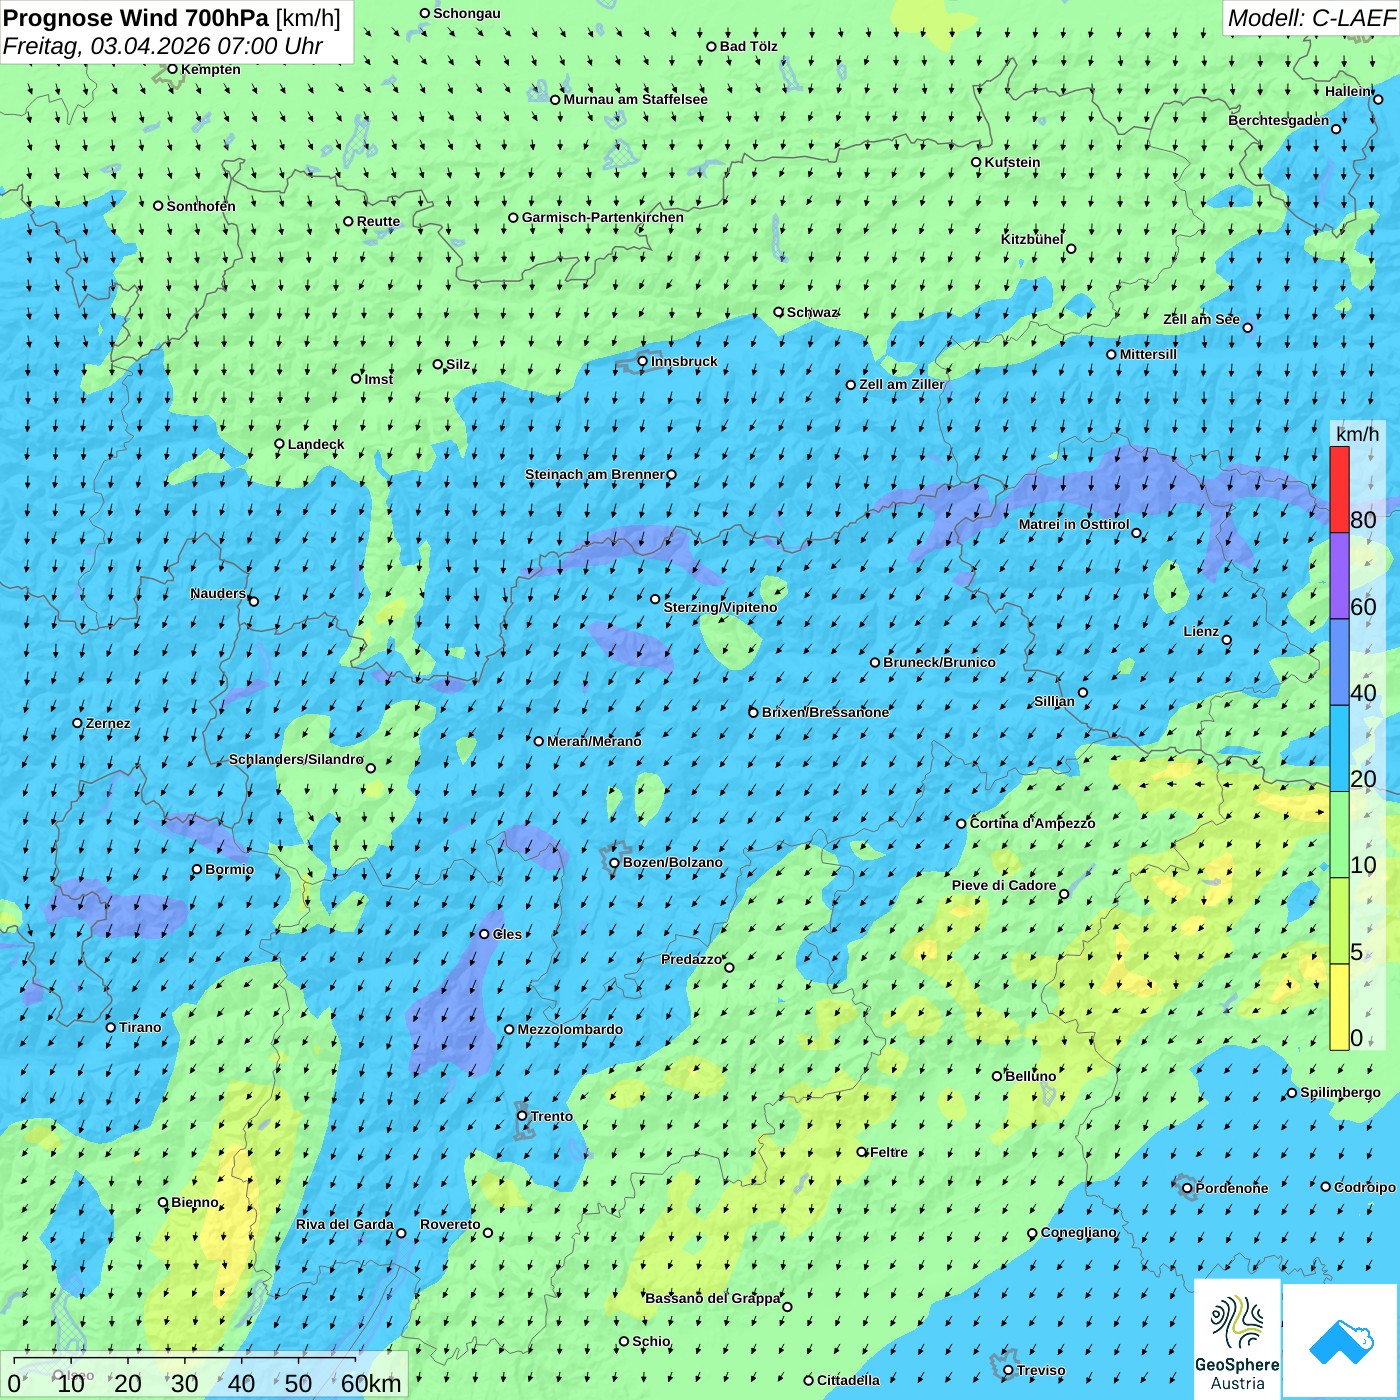Click the 'Predazzo' label
1400x1400 pixels.
(692, 959)
